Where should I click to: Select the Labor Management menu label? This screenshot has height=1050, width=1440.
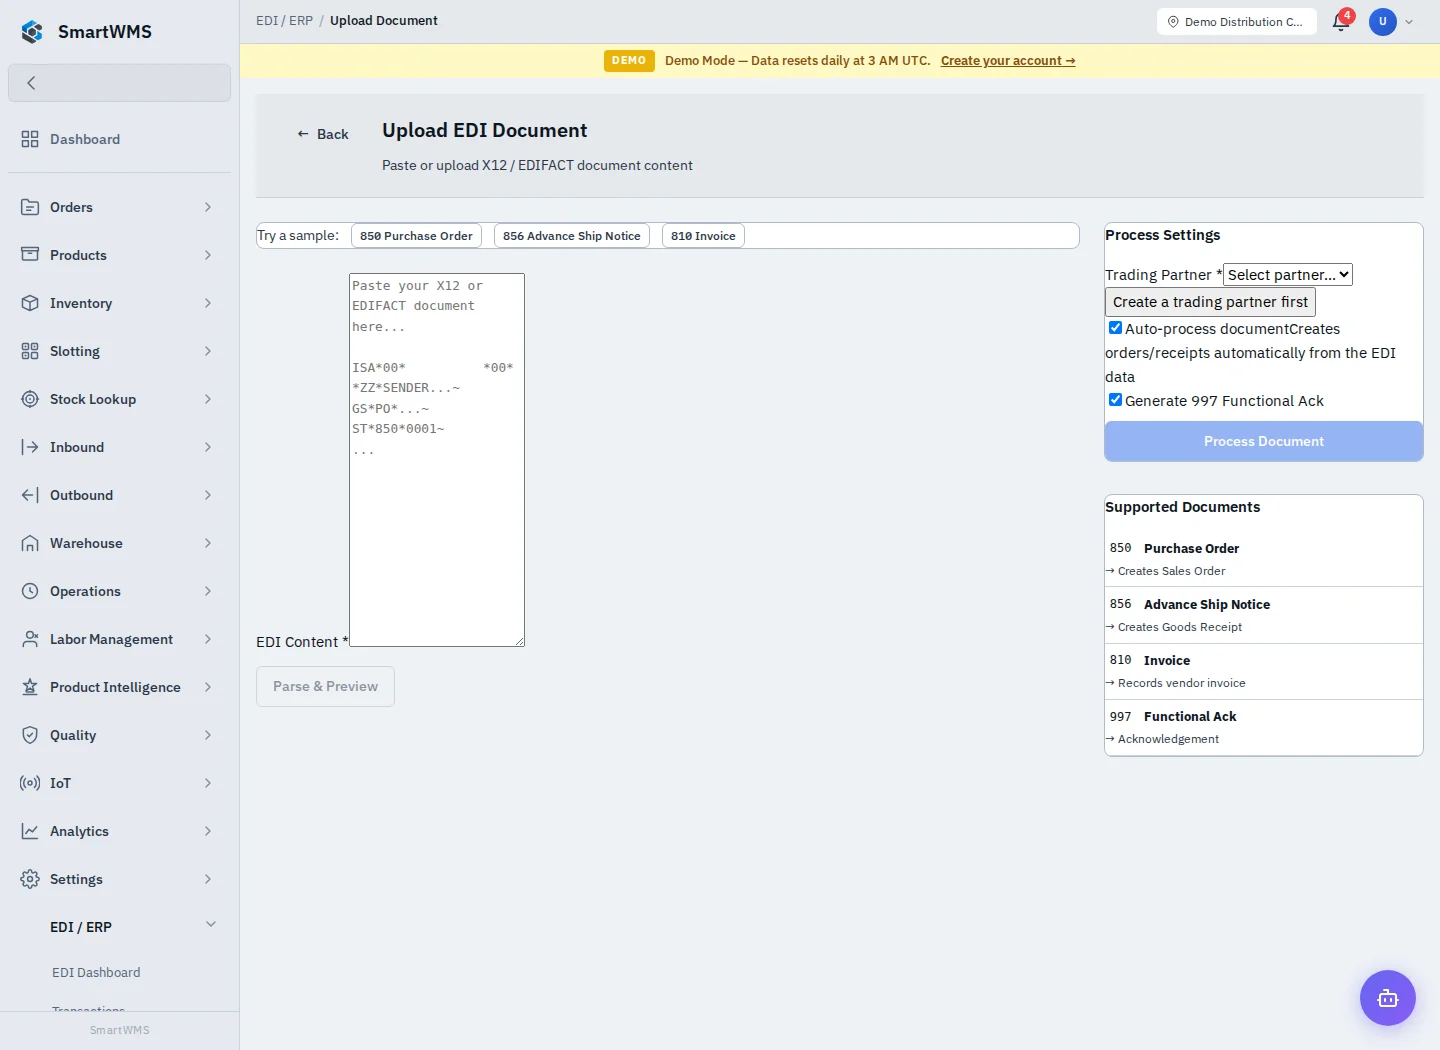(x=111, y=639)
